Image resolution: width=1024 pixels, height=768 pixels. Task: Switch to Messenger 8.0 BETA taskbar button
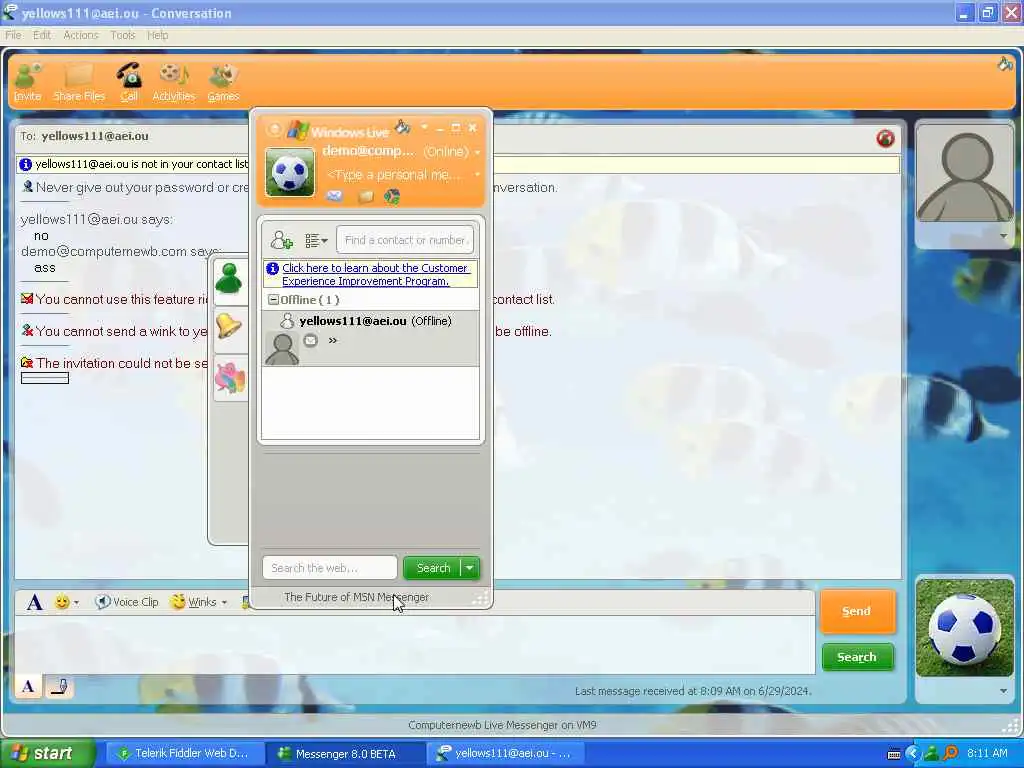[345, 753]
